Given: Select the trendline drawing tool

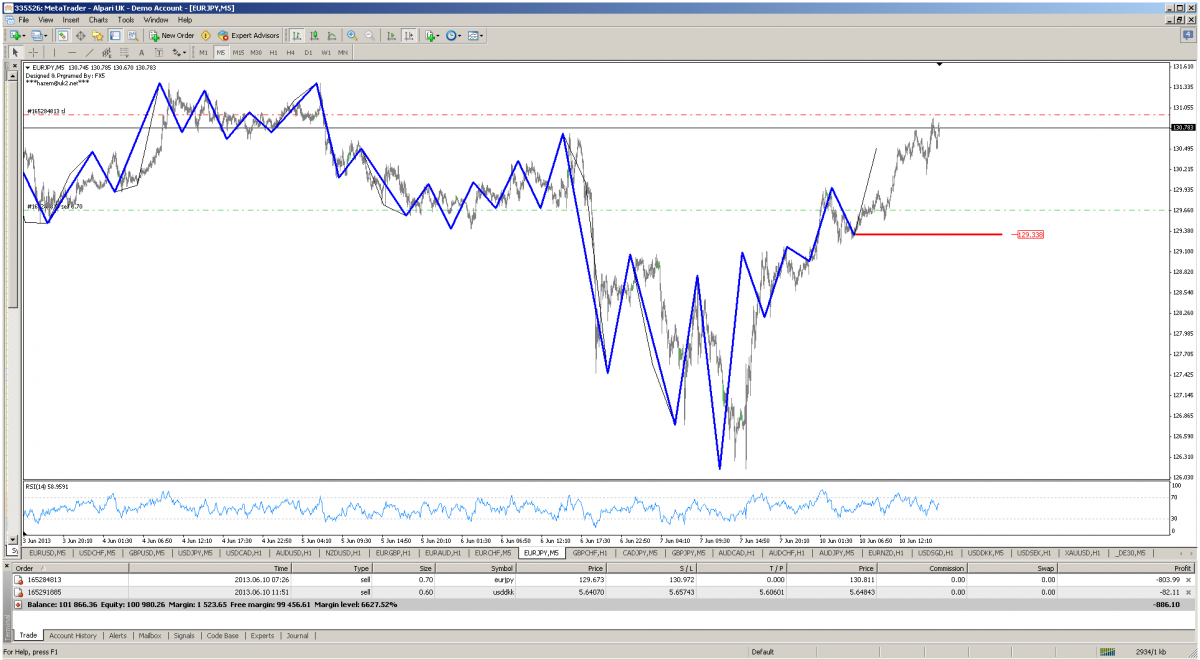Looking at the screenshot, I should pyautogui.click(x=90, y=52).
